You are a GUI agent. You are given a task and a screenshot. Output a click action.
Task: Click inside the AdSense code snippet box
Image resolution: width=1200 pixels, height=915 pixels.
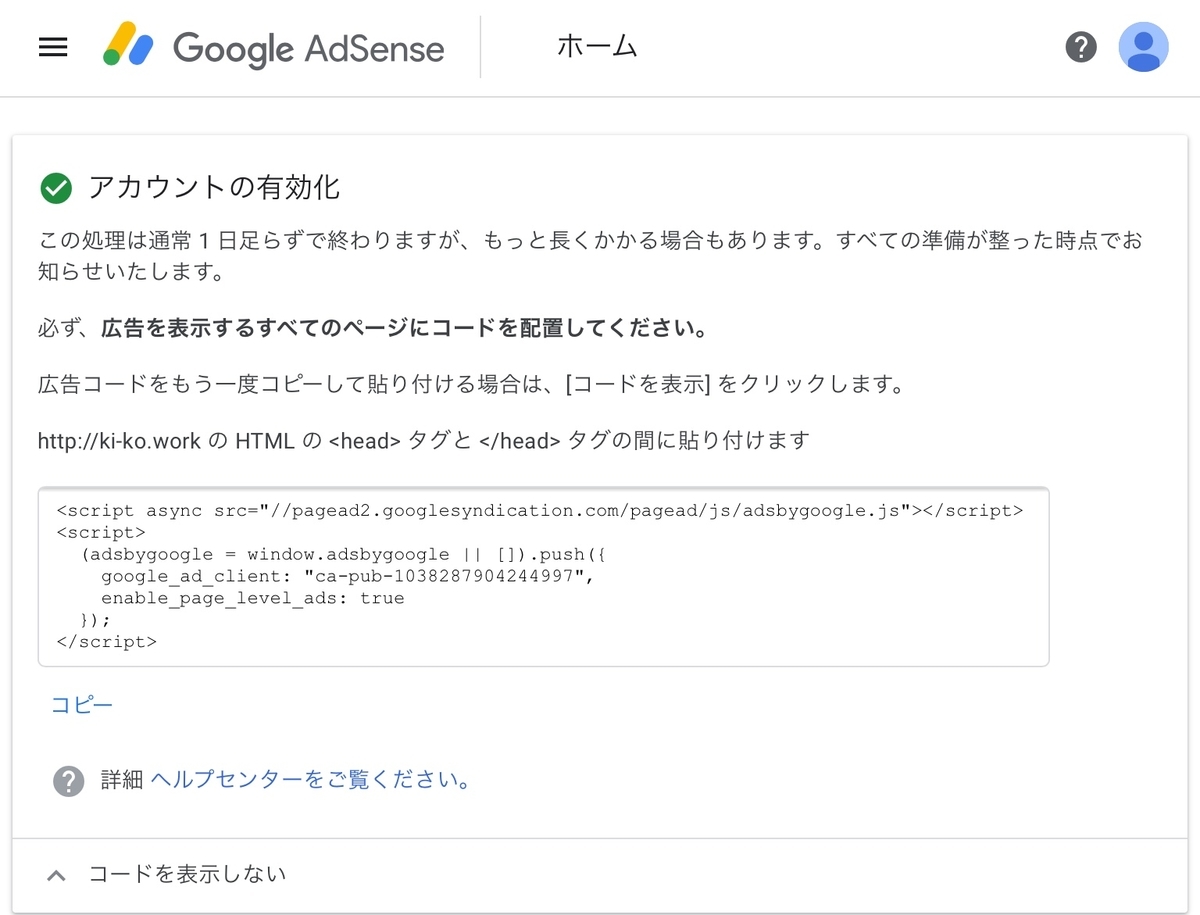pos(543,577)
